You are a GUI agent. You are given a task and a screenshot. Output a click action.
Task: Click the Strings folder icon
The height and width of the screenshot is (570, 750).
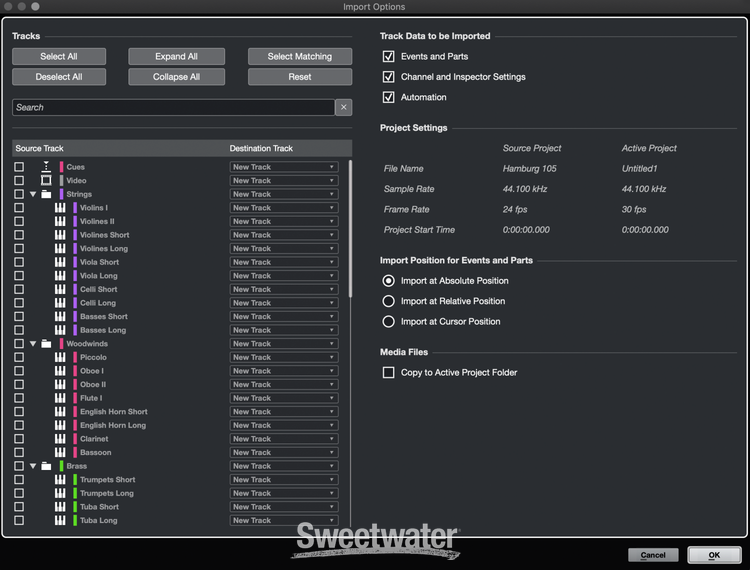[x=46, y=194]
